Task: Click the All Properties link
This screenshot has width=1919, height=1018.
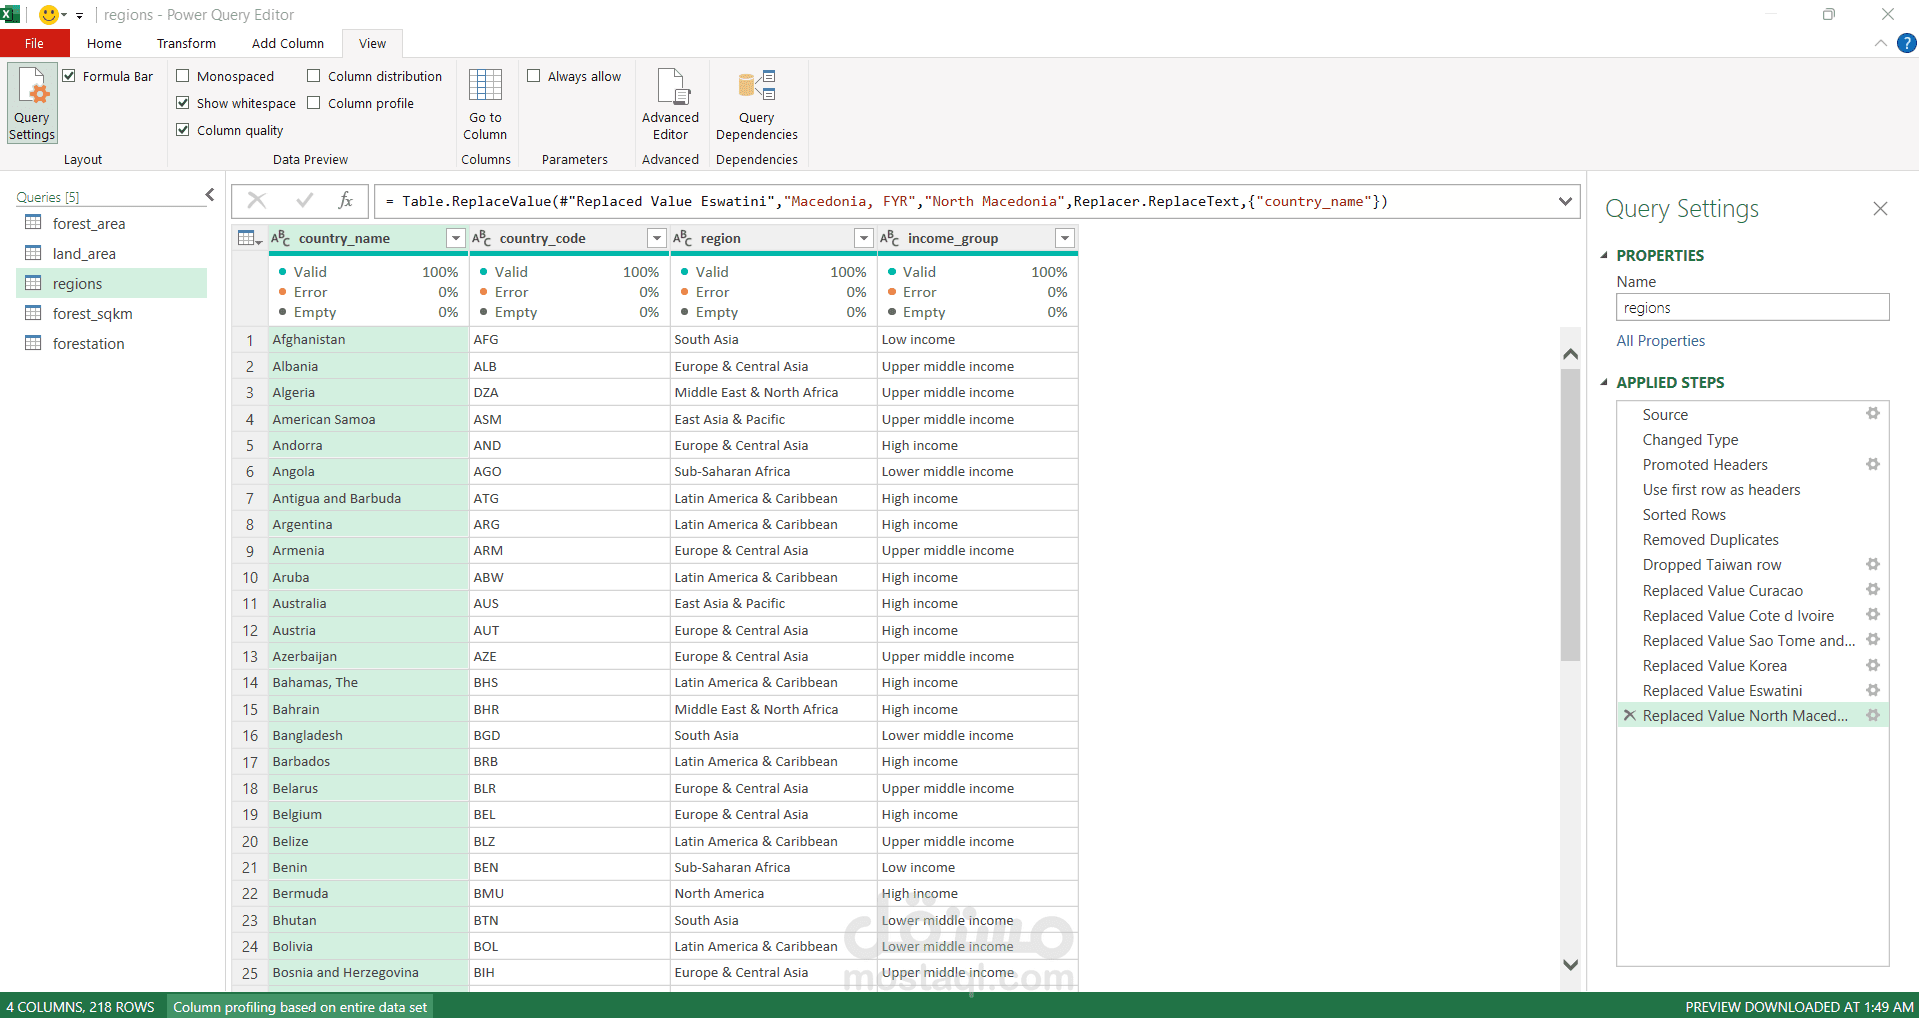Action: 1660,341
